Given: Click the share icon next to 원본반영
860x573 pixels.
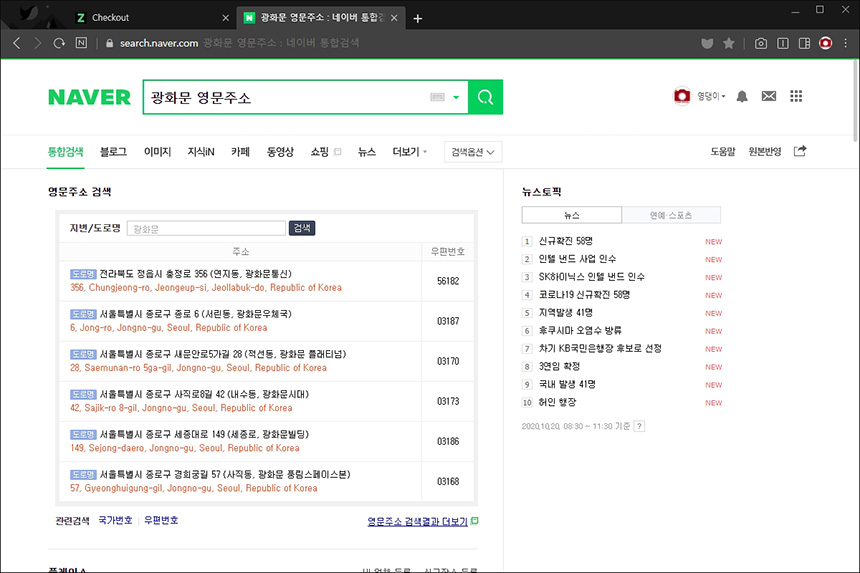Looking at the screenshot, I should click(x=800, y=151).
